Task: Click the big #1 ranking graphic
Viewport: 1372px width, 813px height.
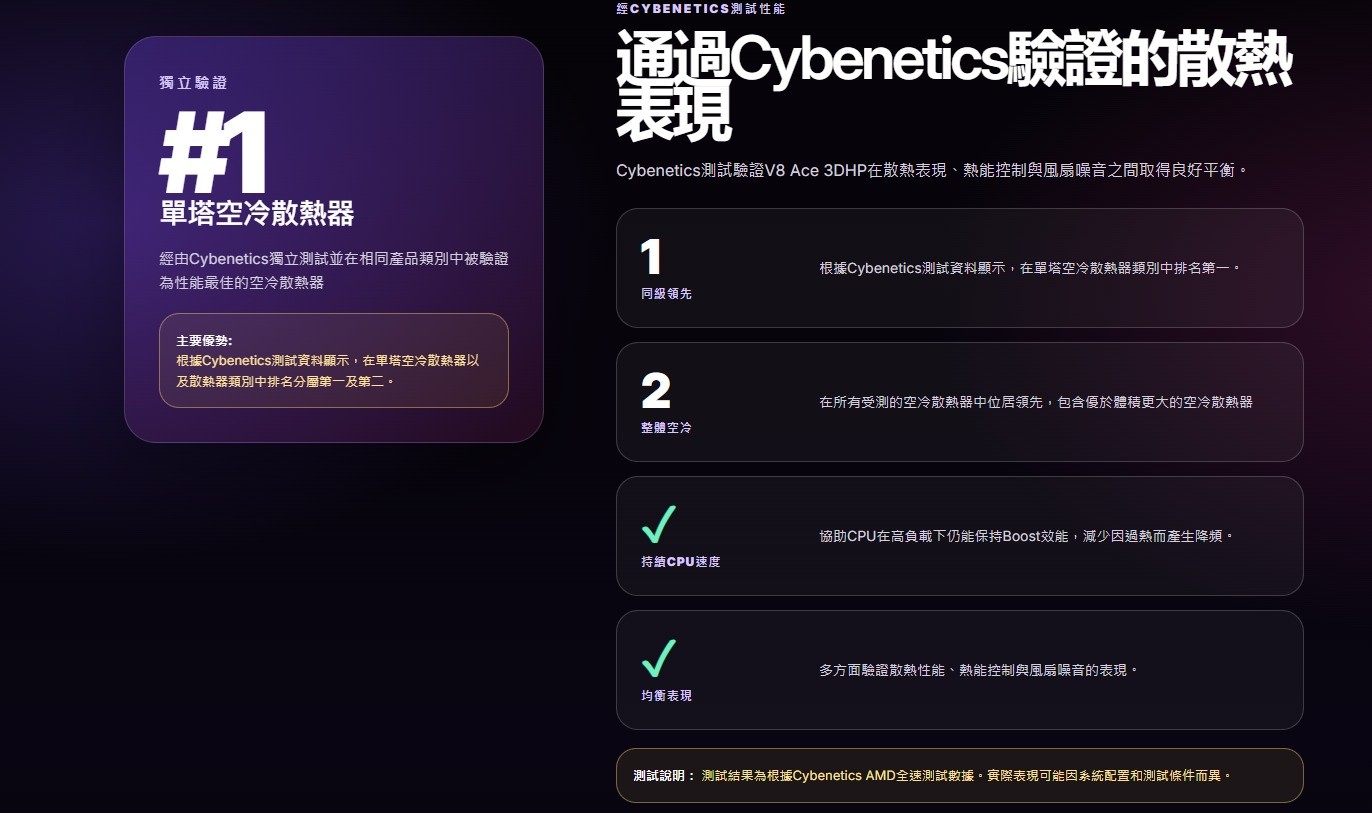Action: tap(213, 151)
